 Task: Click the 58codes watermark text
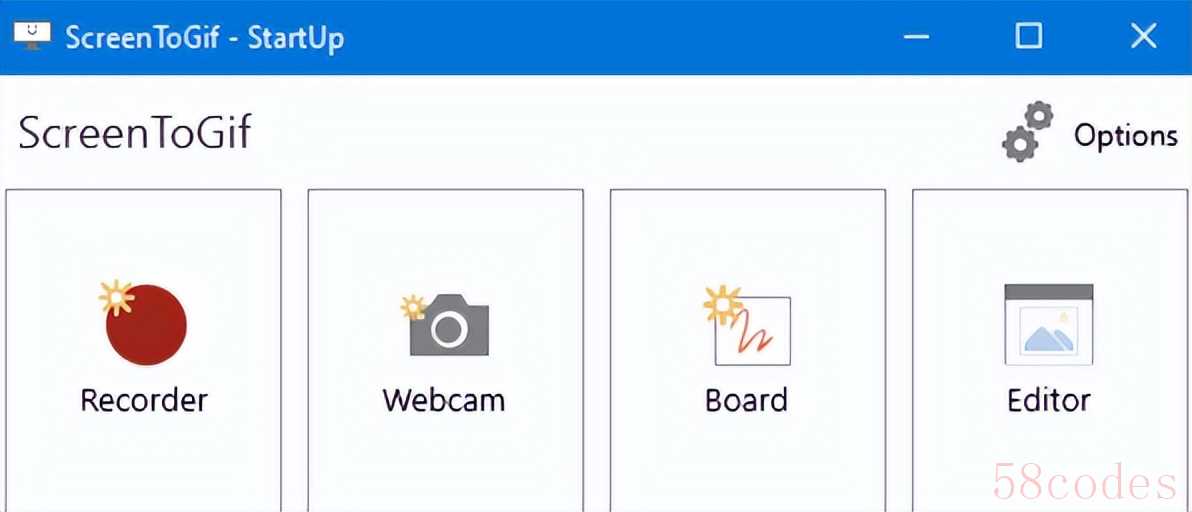tap(1085, 482)
